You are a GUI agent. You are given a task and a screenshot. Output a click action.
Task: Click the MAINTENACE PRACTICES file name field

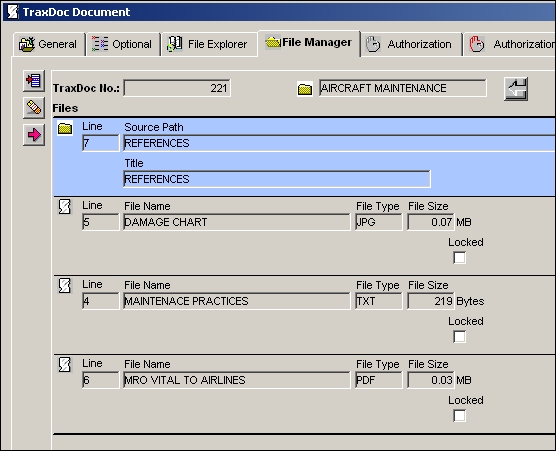pyautogui.click(x=237, y=301)
